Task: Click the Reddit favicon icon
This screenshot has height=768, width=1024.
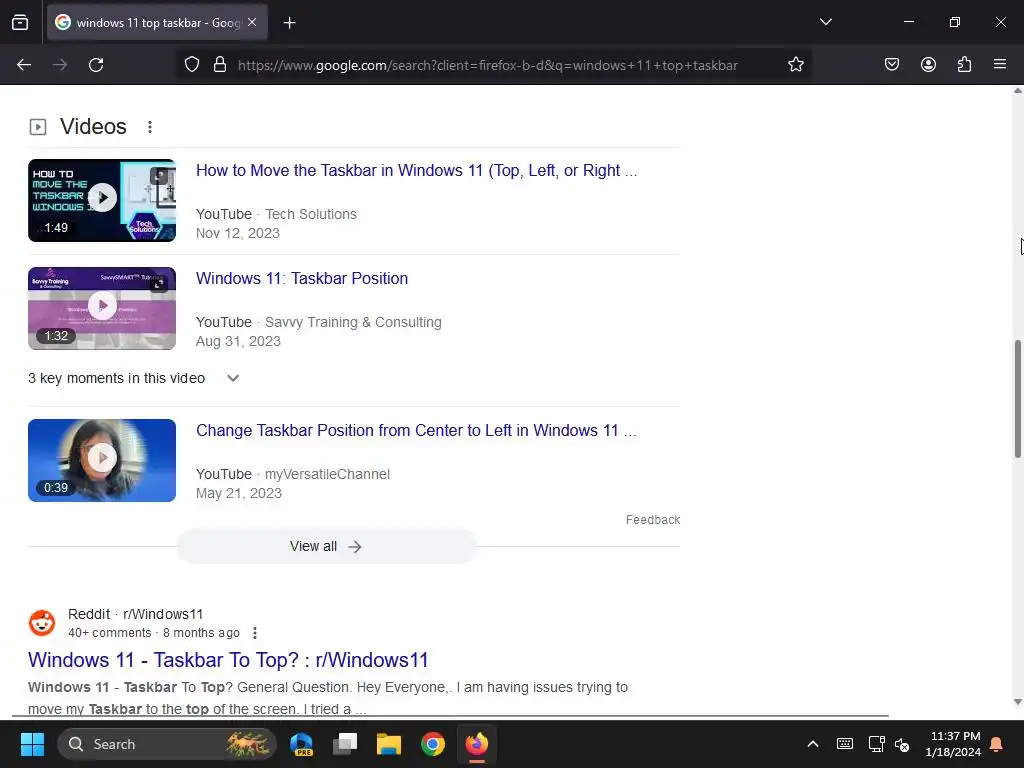Action: point(42,623)
